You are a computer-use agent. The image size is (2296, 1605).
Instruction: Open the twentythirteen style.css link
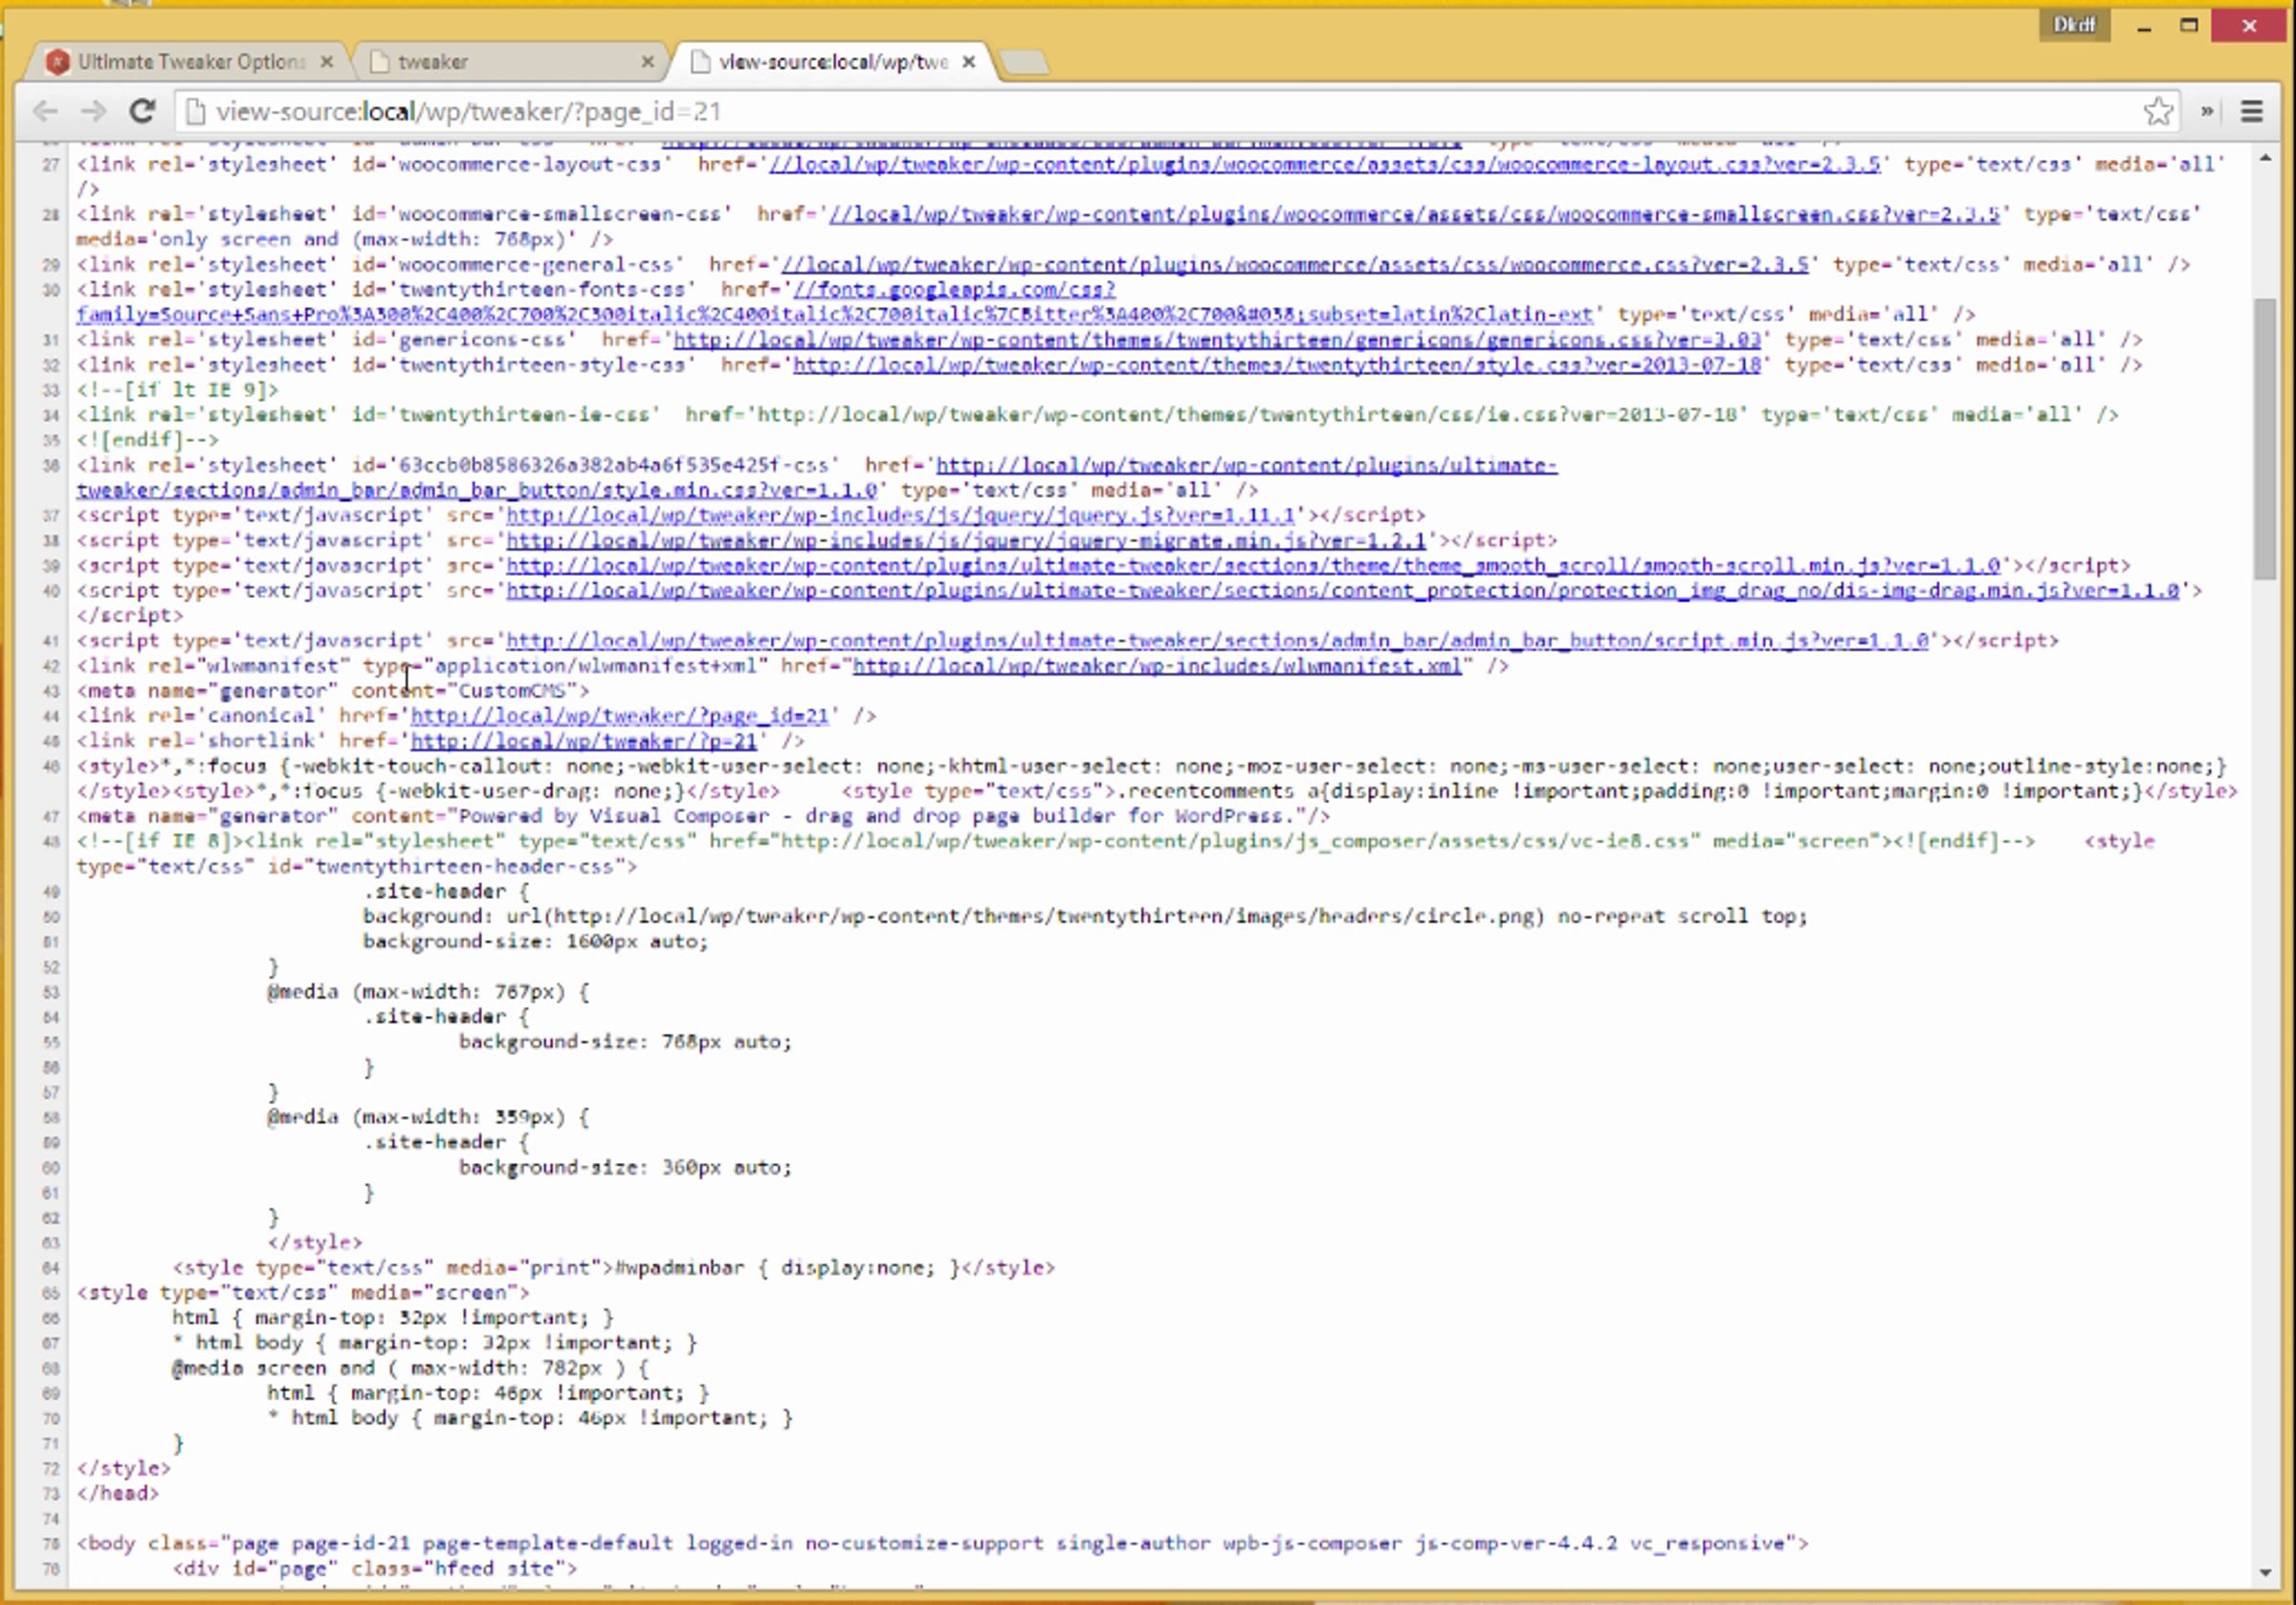(x=1277, y=364)
